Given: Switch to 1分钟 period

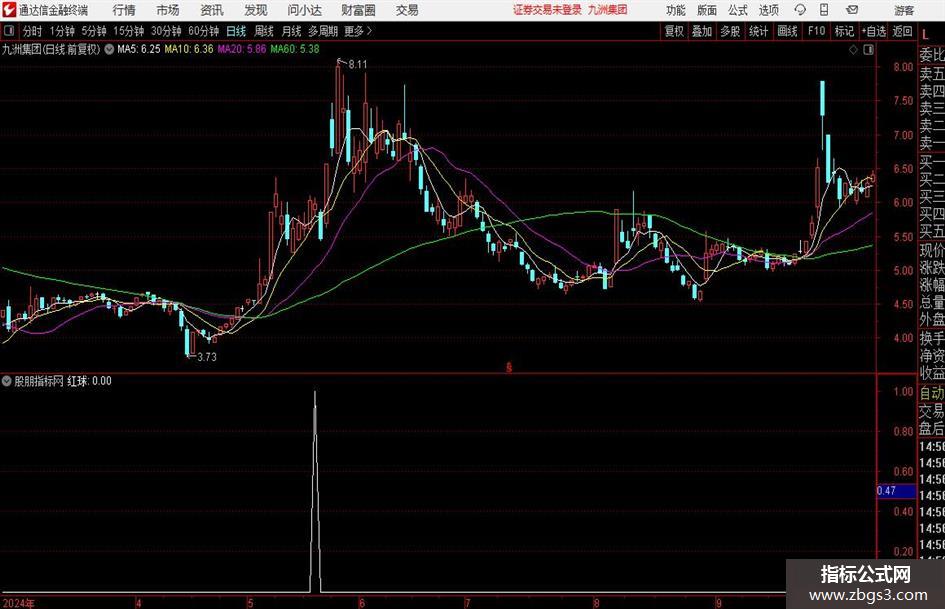Looking at the screenshot, I should click(62, 31).
